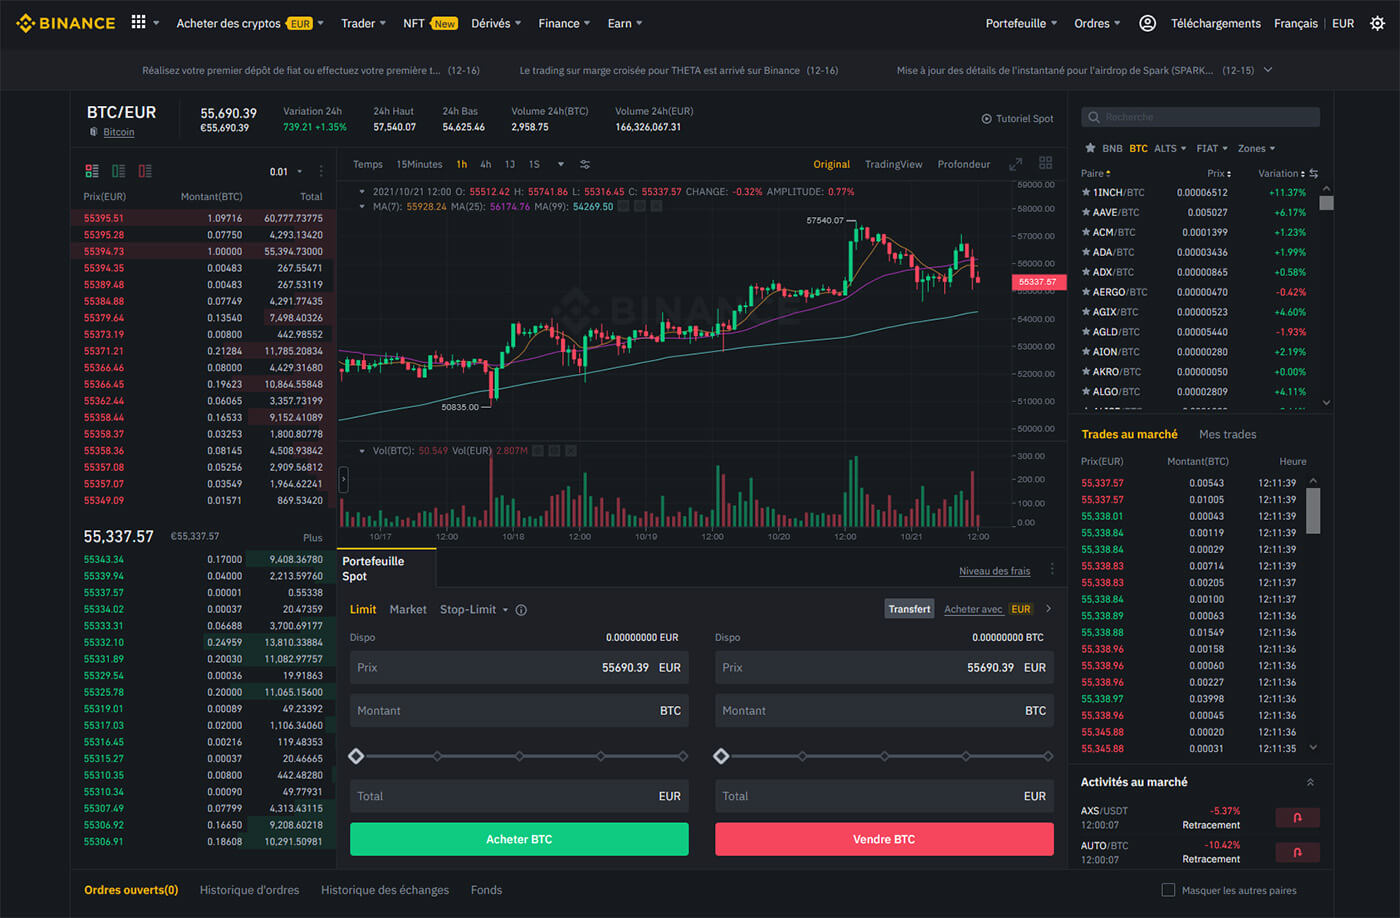The height and width of the screenshot is (918, 1400).
Task: Click the Binance logo
Action: (66, 23)
